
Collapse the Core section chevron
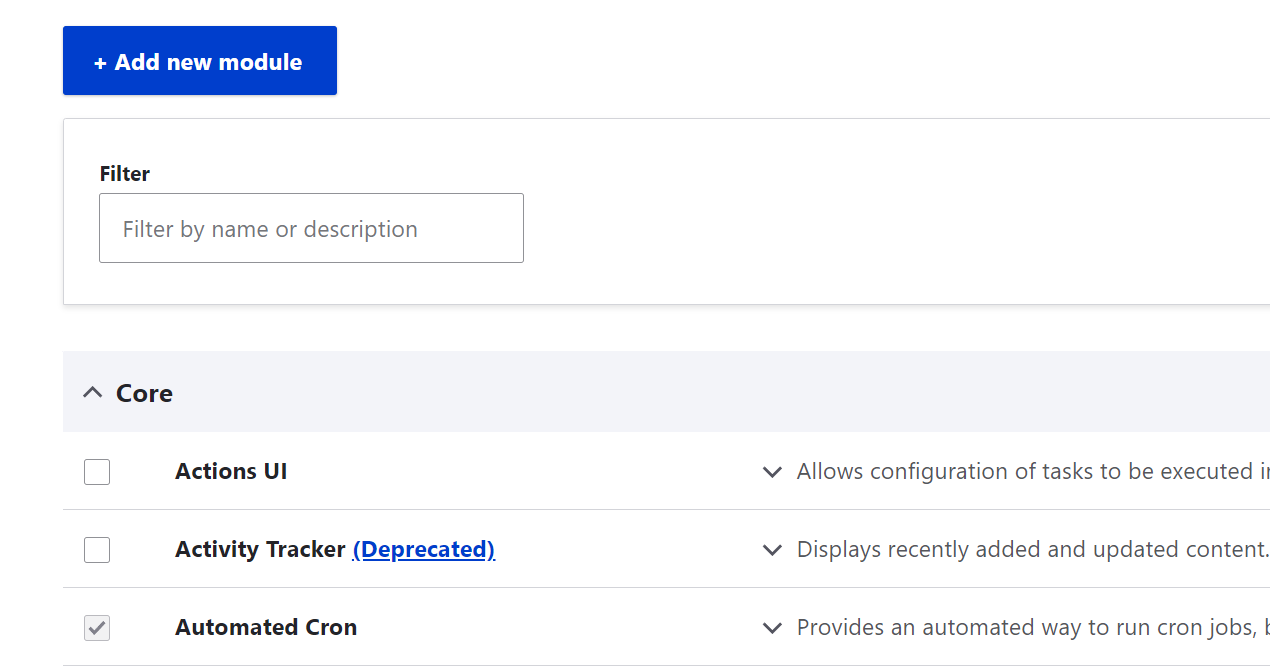click(x=92, y=393)
